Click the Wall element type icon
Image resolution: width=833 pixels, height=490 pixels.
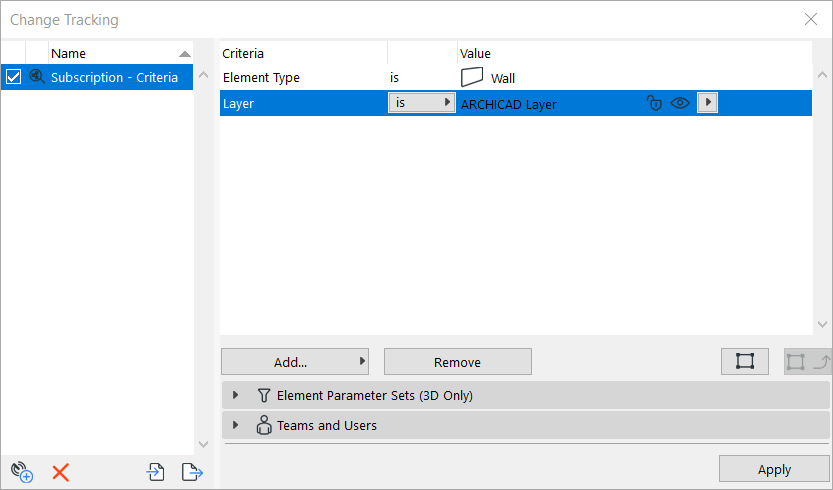coord(472,77)
